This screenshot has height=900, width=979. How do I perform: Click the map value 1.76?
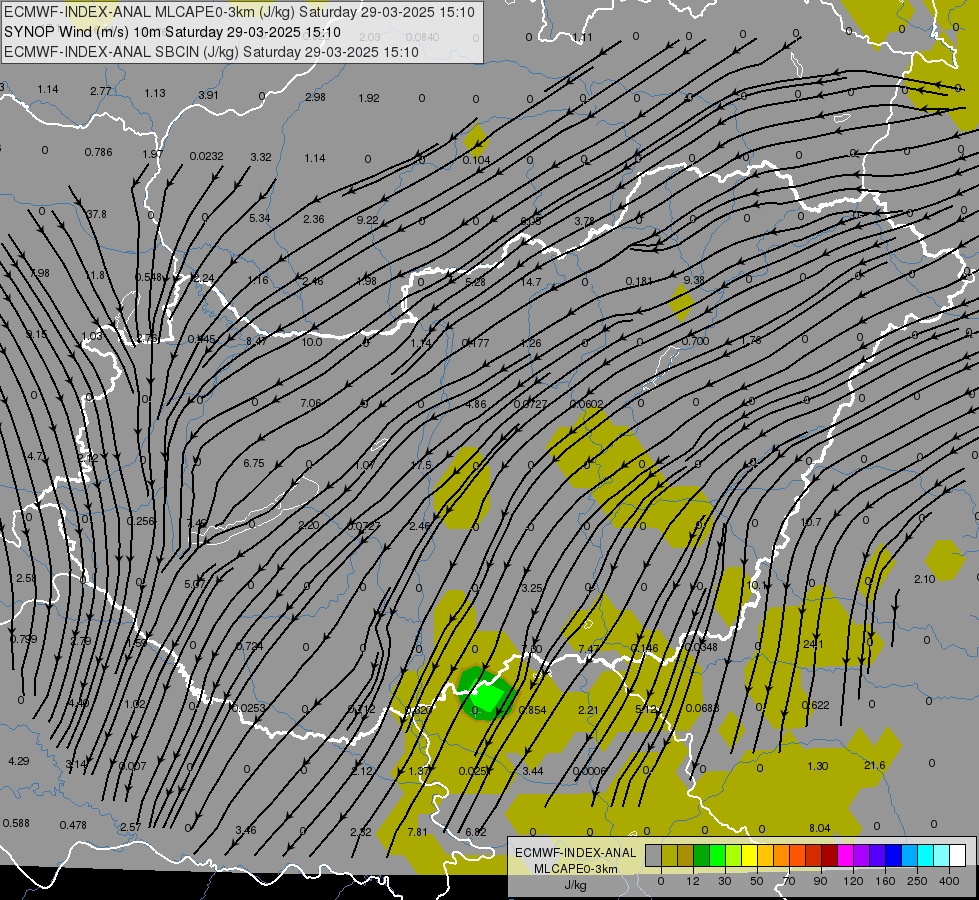[x=751, y=340]
